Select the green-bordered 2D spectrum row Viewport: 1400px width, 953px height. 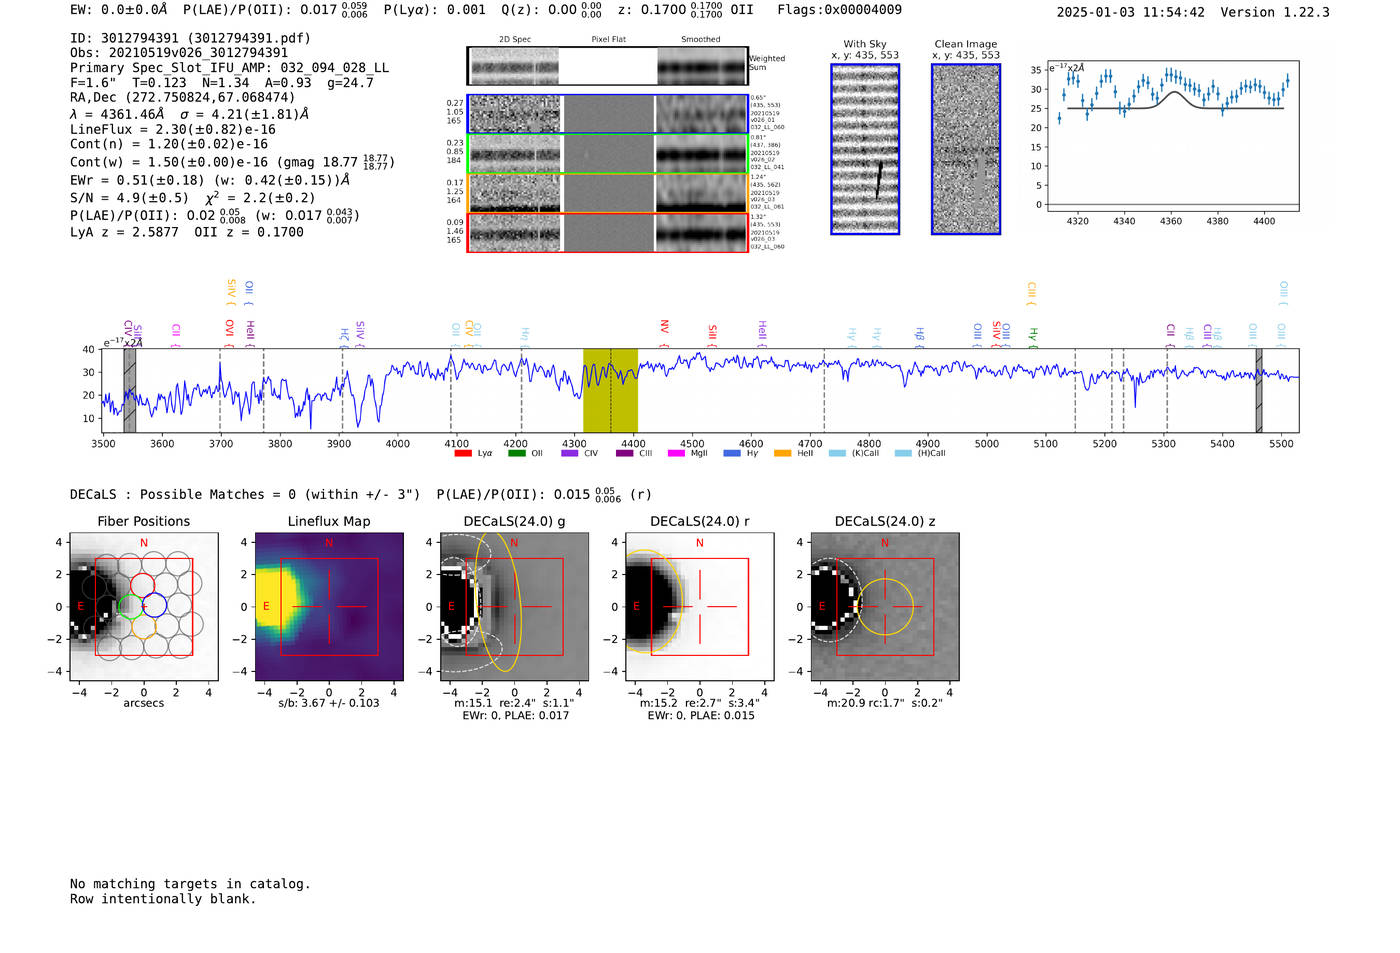608,154
